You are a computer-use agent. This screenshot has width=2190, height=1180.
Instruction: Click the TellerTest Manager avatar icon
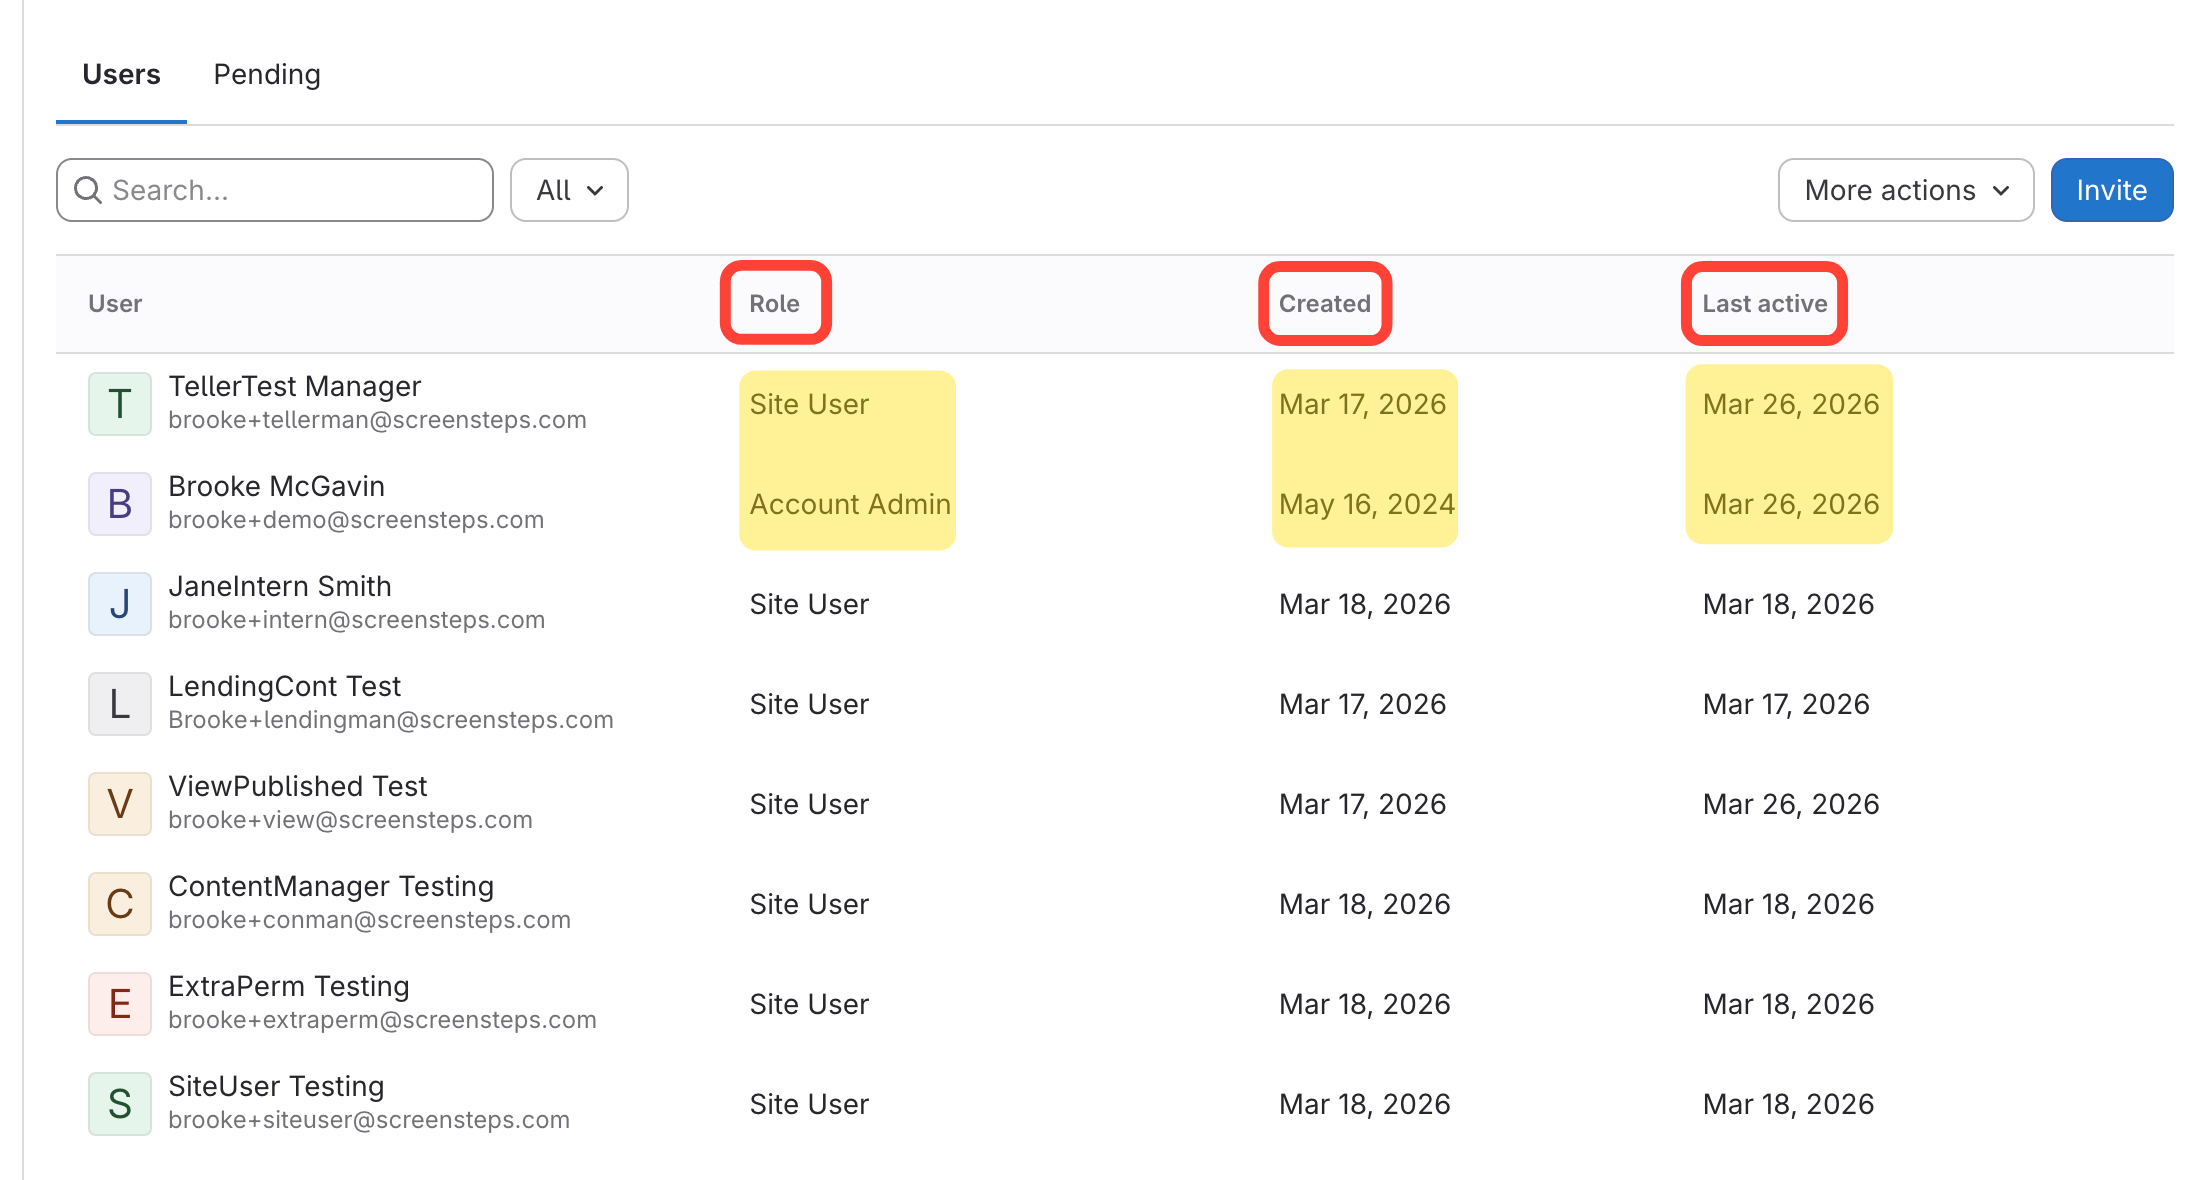[120, 404]
